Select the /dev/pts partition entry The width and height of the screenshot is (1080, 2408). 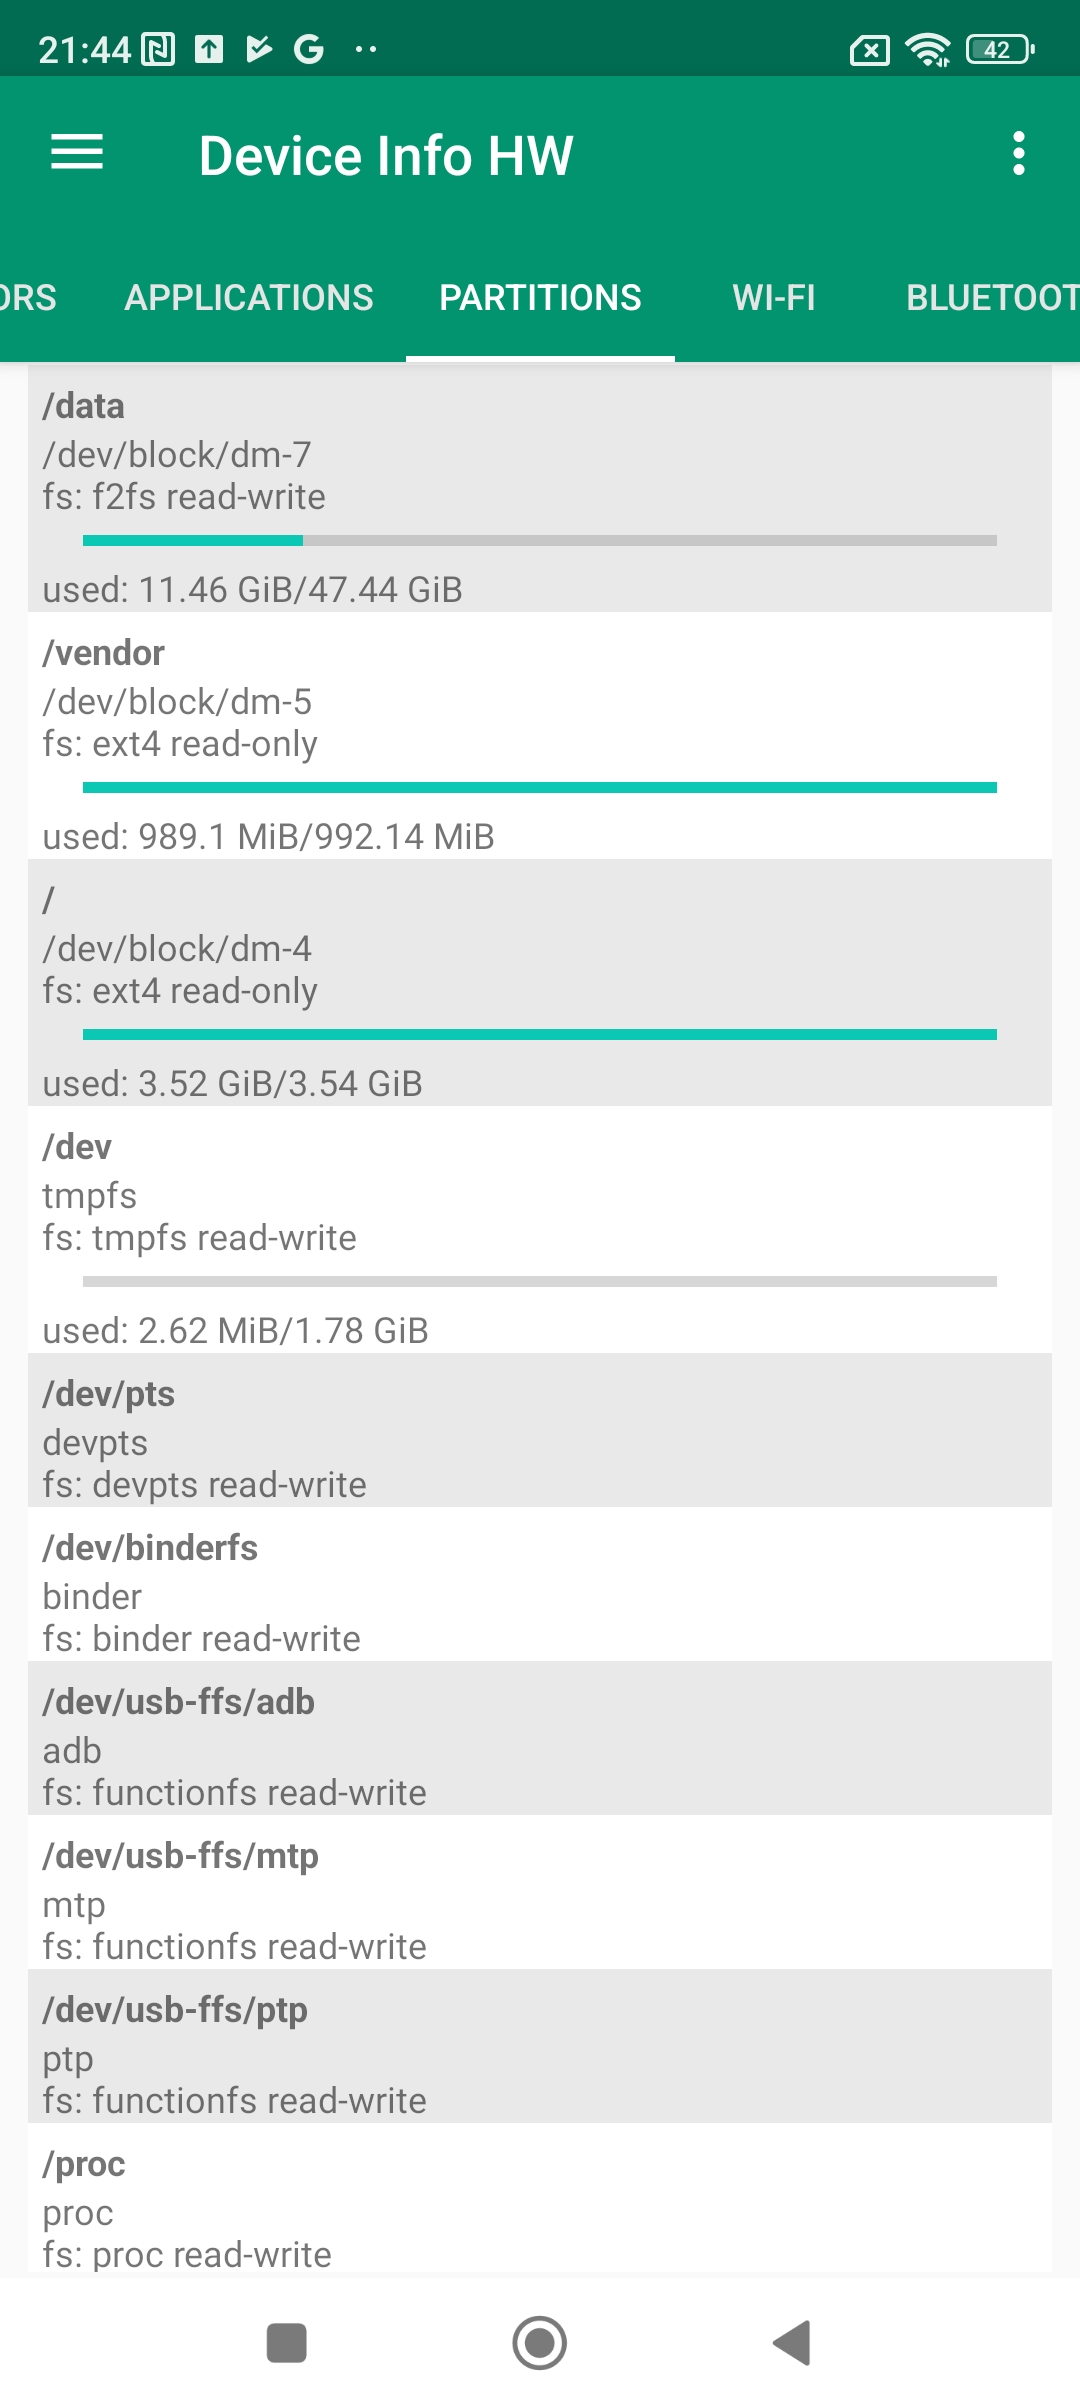click(x=540, y=1430)
